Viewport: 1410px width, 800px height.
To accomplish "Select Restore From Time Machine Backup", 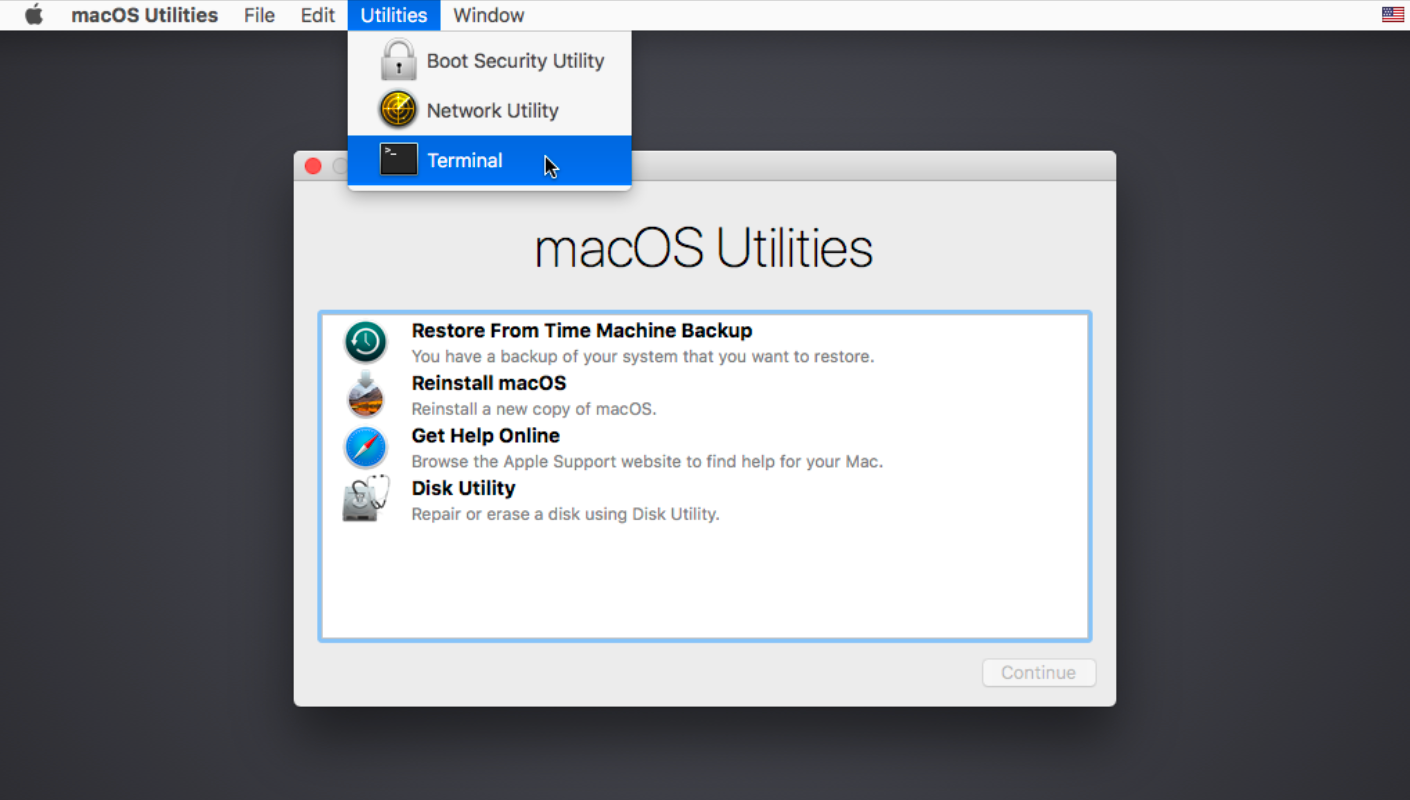I will coord(705,342).
